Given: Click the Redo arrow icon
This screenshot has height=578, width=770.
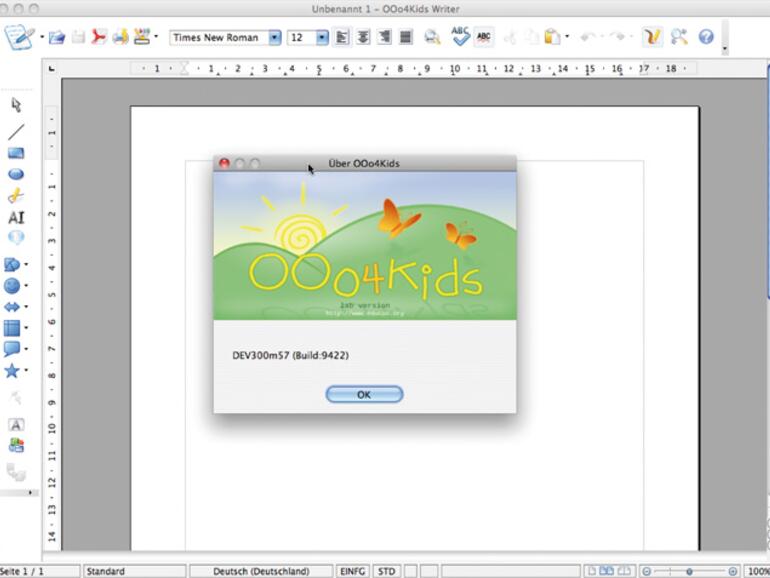Looking at the screenshot, I should point(617,37).
